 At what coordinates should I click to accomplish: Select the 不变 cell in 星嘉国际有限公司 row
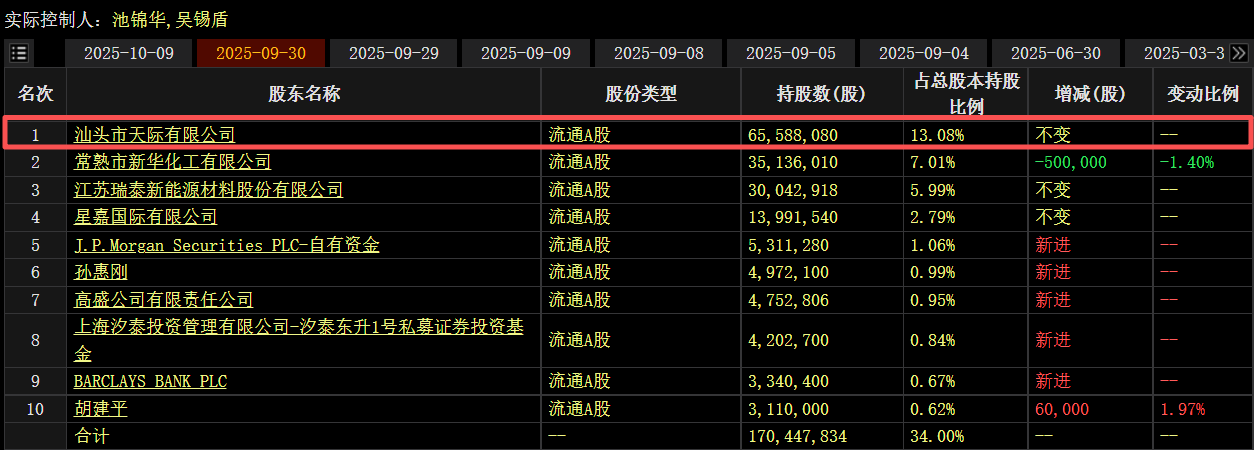click(1053, 217)
